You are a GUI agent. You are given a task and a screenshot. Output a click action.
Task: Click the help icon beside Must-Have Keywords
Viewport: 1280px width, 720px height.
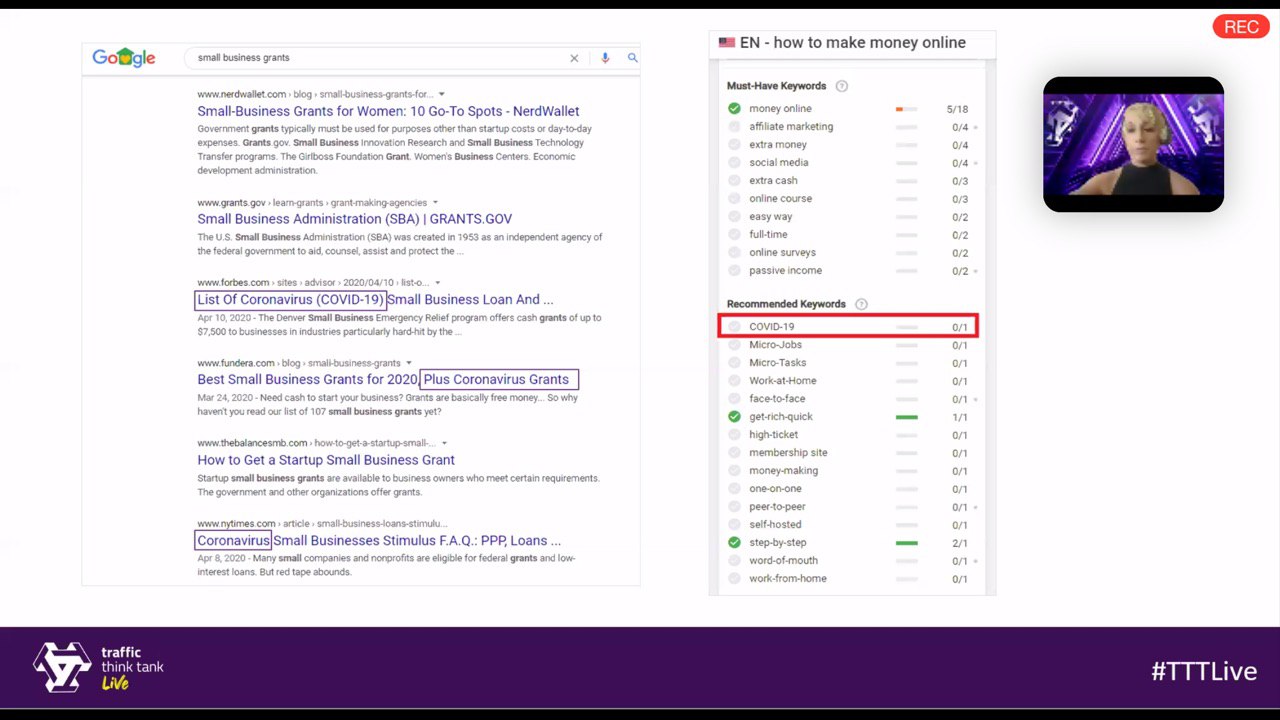841,86
